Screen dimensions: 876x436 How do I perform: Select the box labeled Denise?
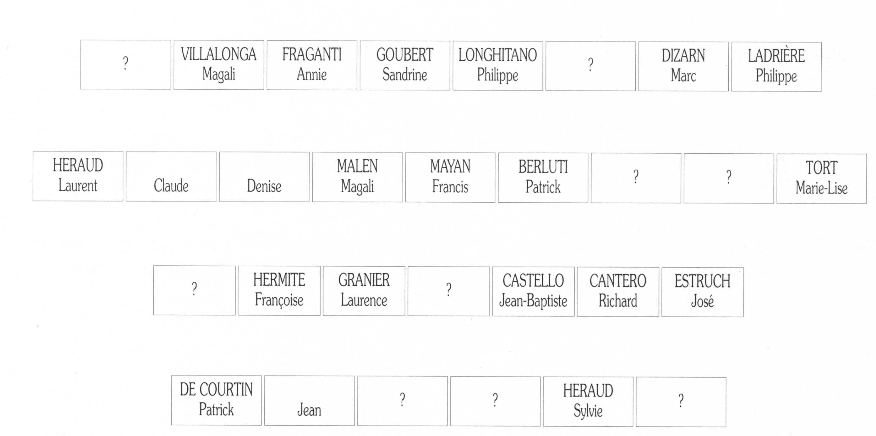point(264,178)
